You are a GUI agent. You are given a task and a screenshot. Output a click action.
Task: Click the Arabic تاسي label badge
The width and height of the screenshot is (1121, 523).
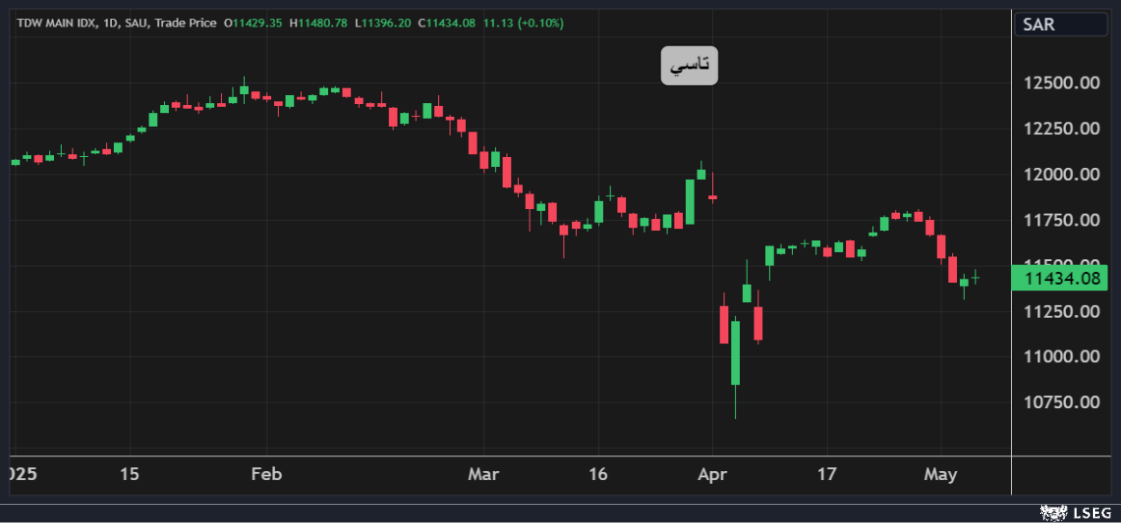point(689,66)
